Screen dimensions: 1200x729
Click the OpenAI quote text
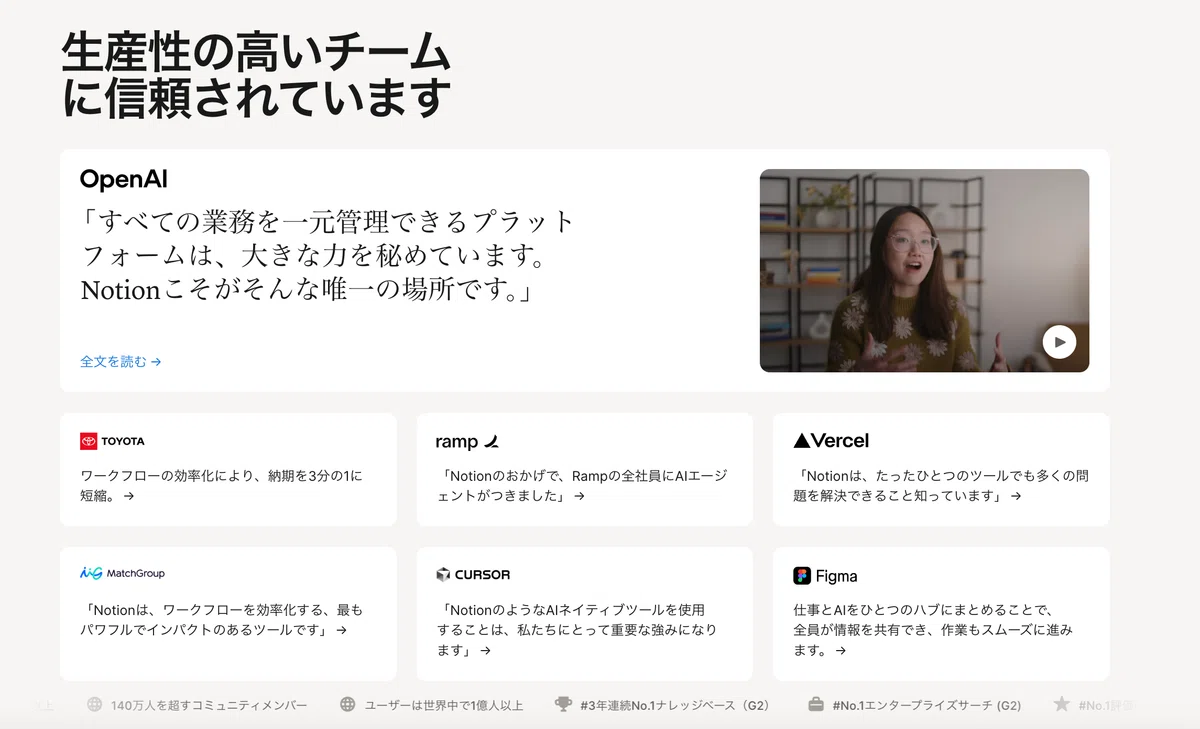click(328, 256)
